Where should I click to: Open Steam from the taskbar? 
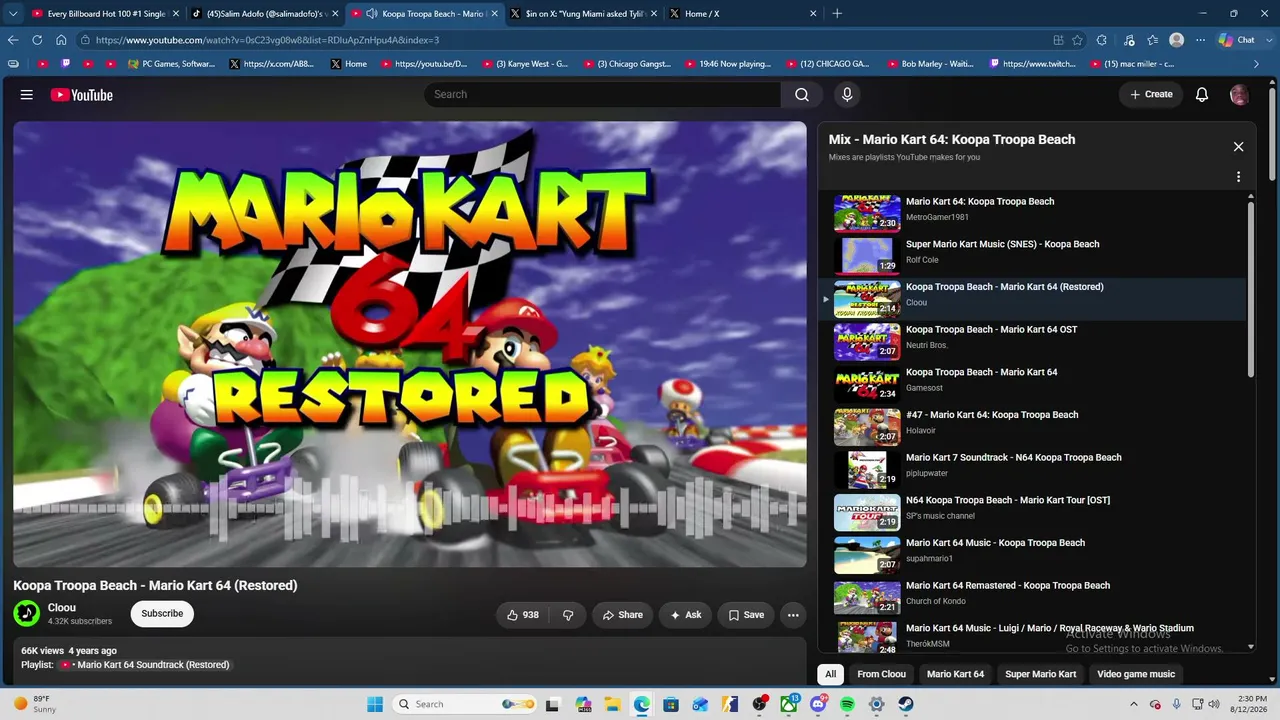tap(905, 704)
